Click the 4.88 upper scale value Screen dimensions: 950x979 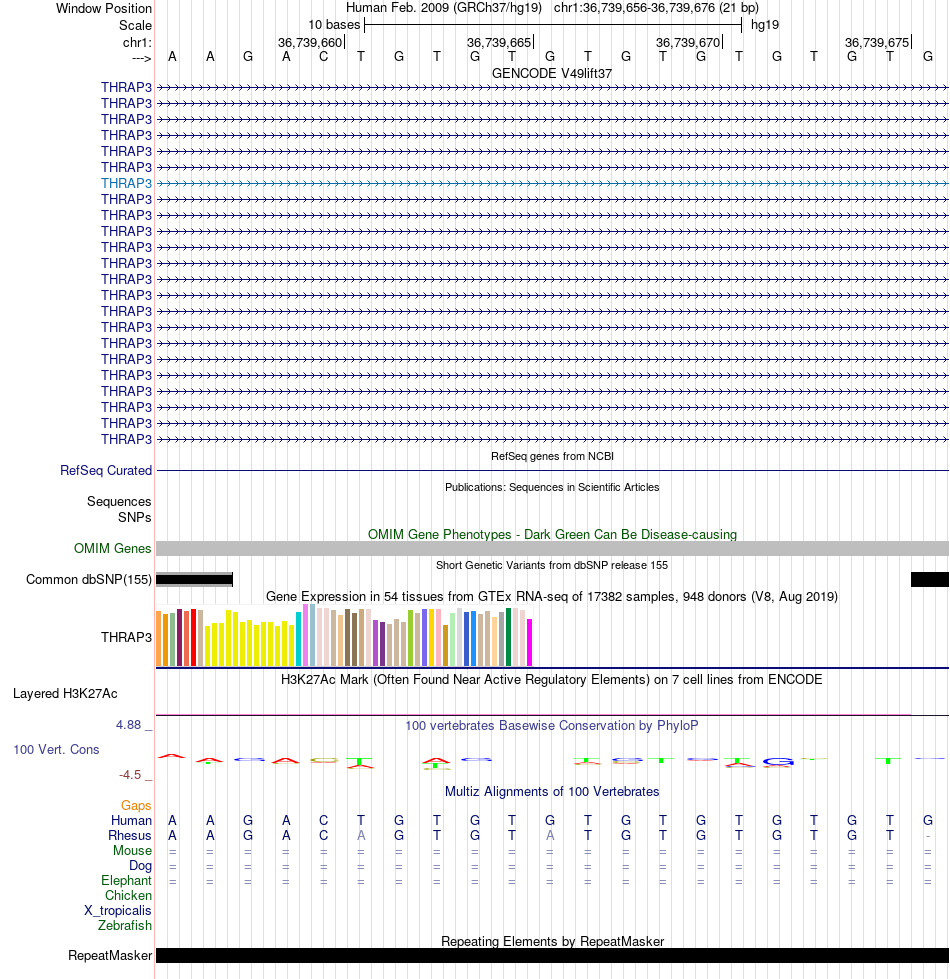(129, 725)
